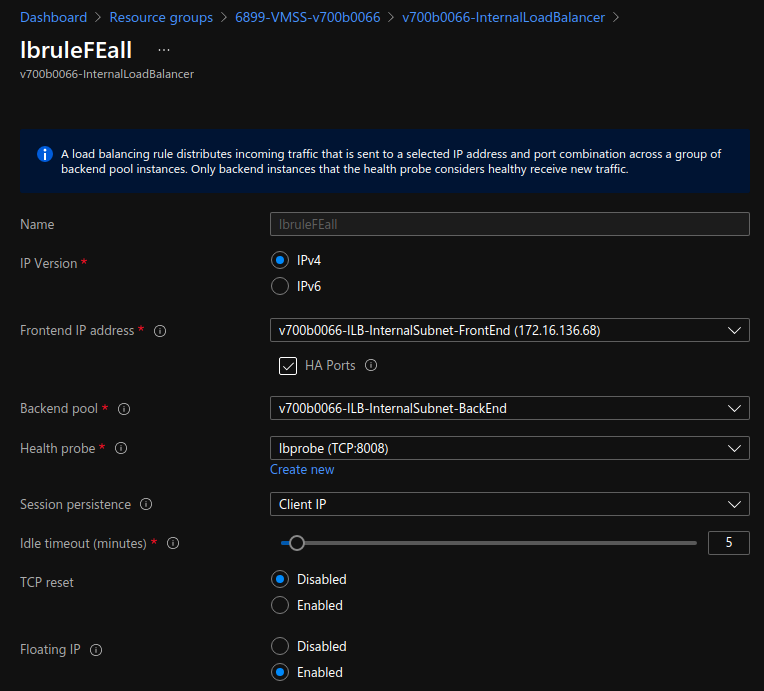
Task: Navigate to Dashboard breadcrumb
Action: point(53,17)
